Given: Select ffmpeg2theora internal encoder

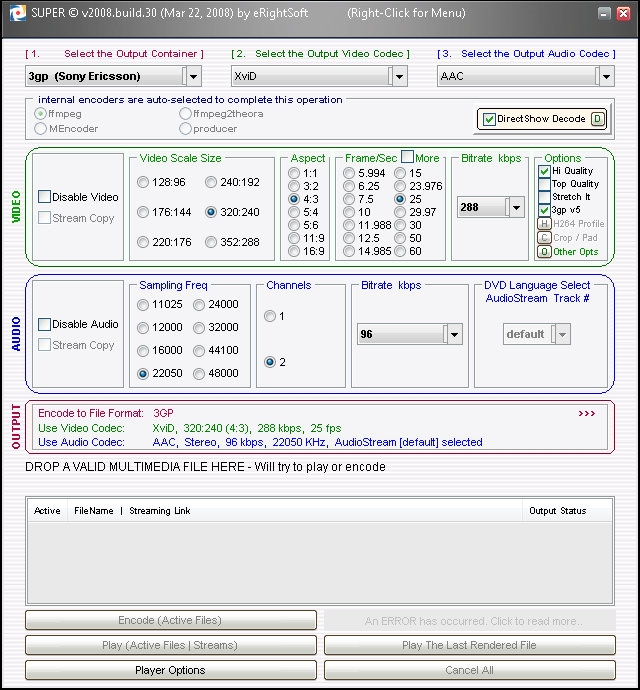Looking at the screenshot, I should click(x=185, y=114).
